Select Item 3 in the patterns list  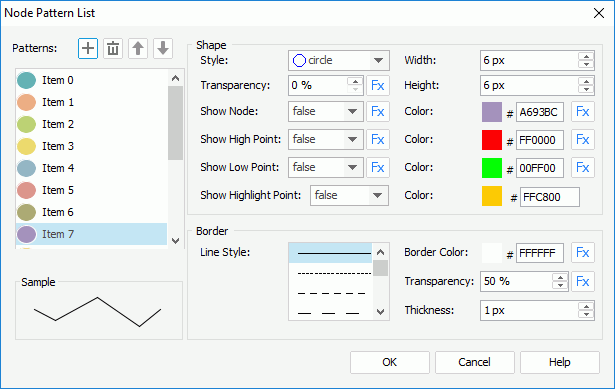click(x=91, y=146)
